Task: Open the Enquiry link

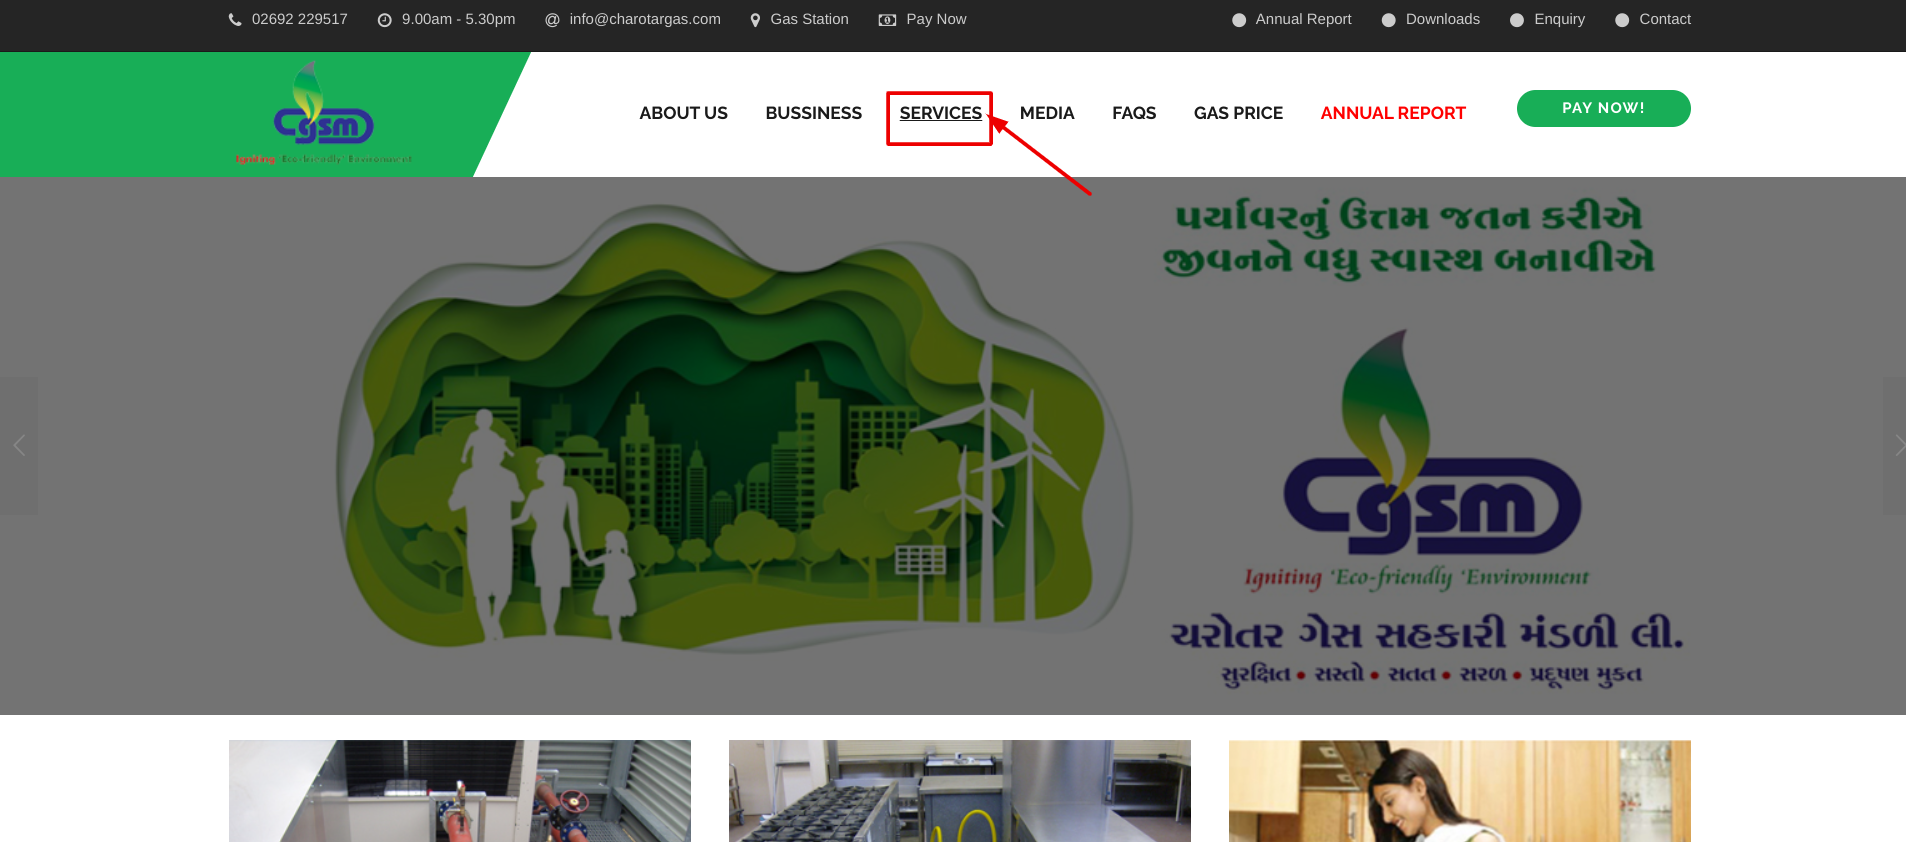Action: point(1559,19)
